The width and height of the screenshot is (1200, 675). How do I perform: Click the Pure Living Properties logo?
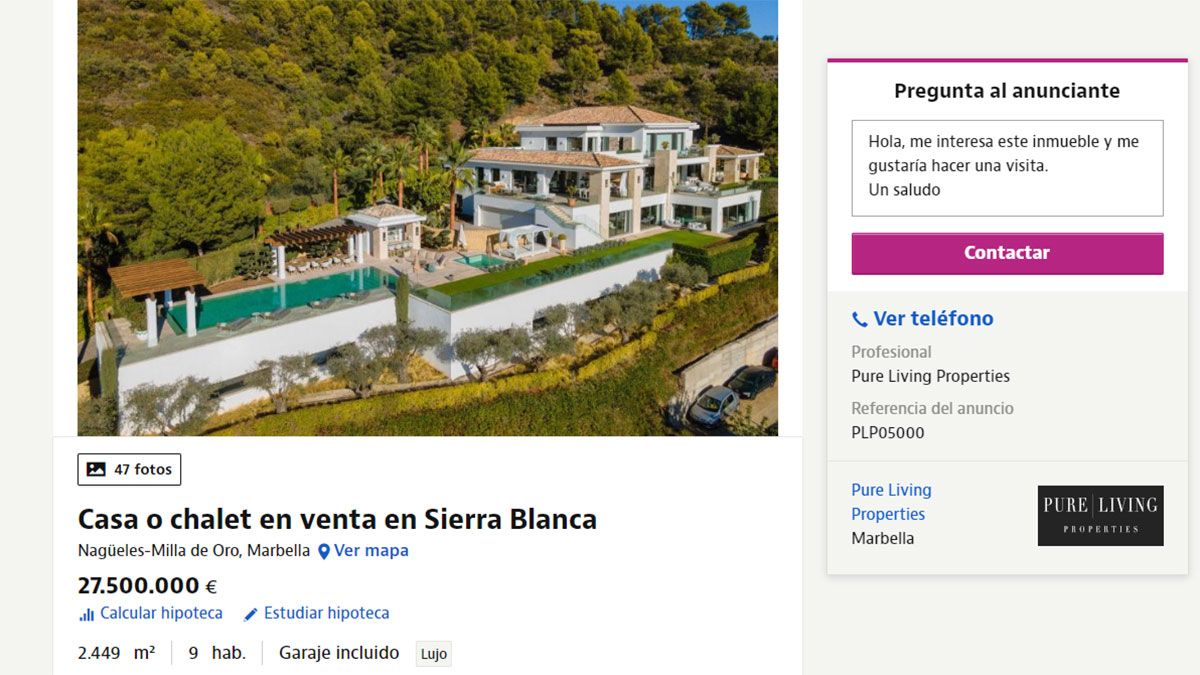point(1100,515)
